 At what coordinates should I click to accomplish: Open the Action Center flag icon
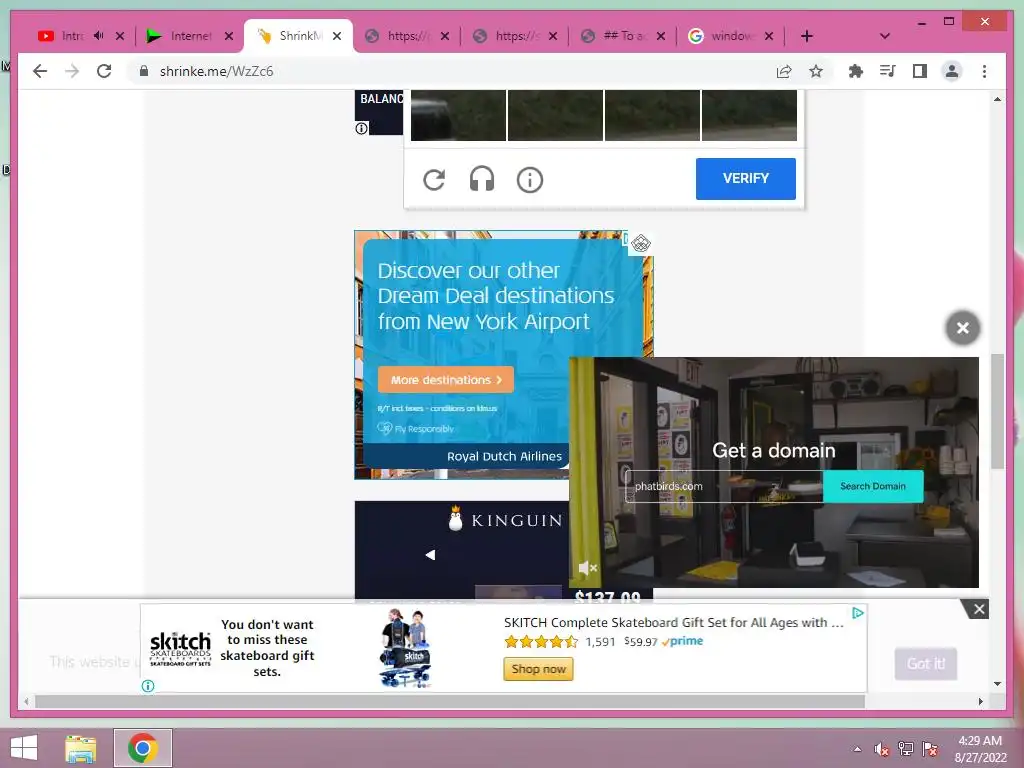930,749
